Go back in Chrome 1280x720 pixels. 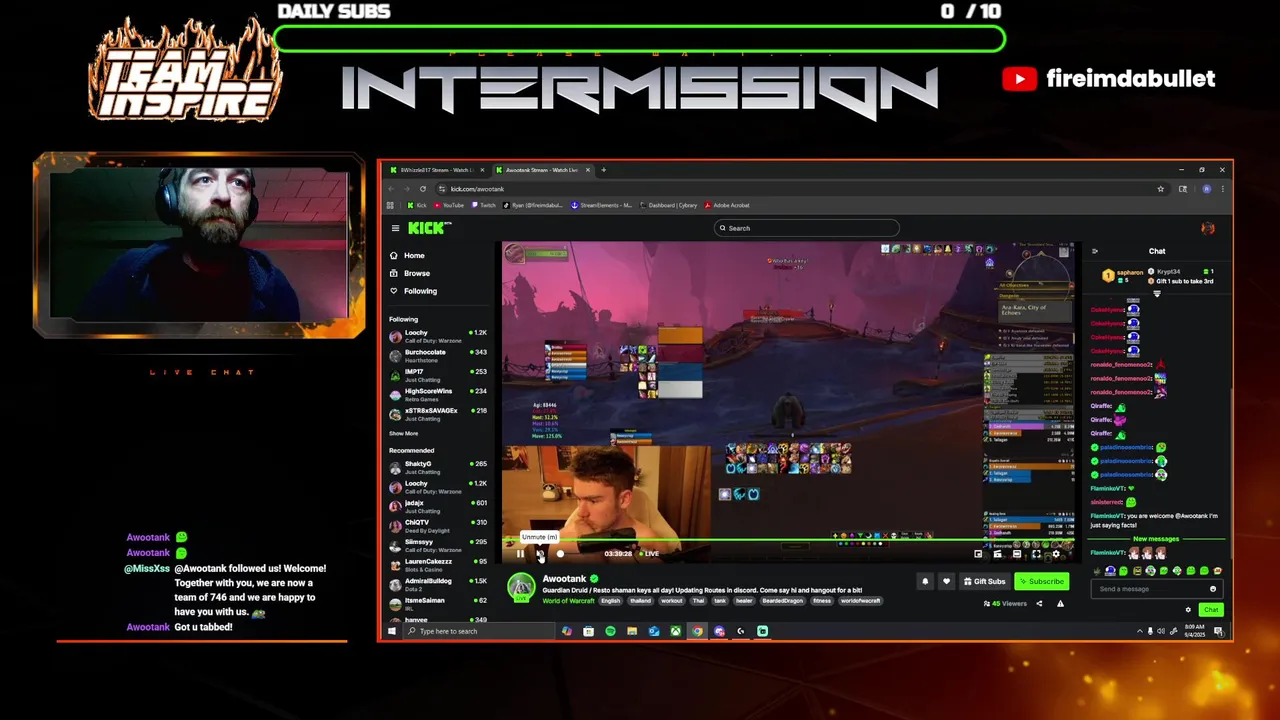click(391, 189)
